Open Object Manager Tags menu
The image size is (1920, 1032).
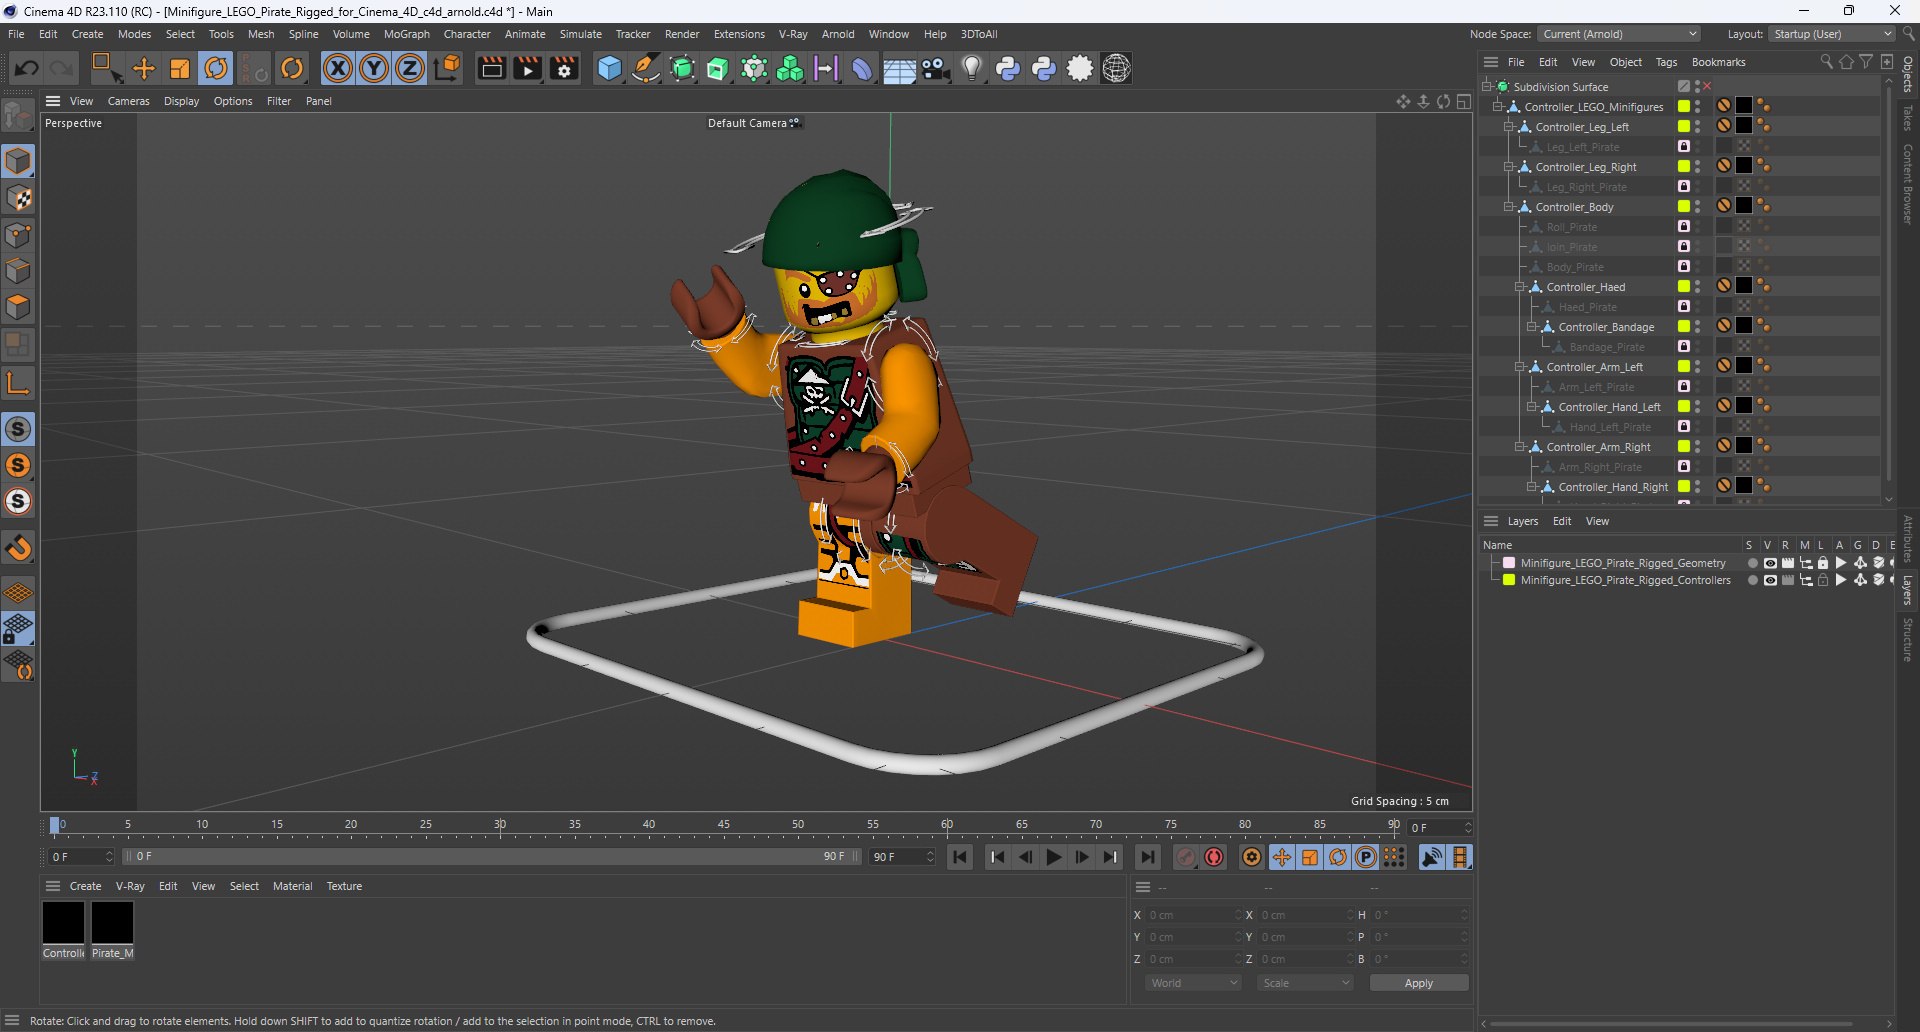point(1666,62)
